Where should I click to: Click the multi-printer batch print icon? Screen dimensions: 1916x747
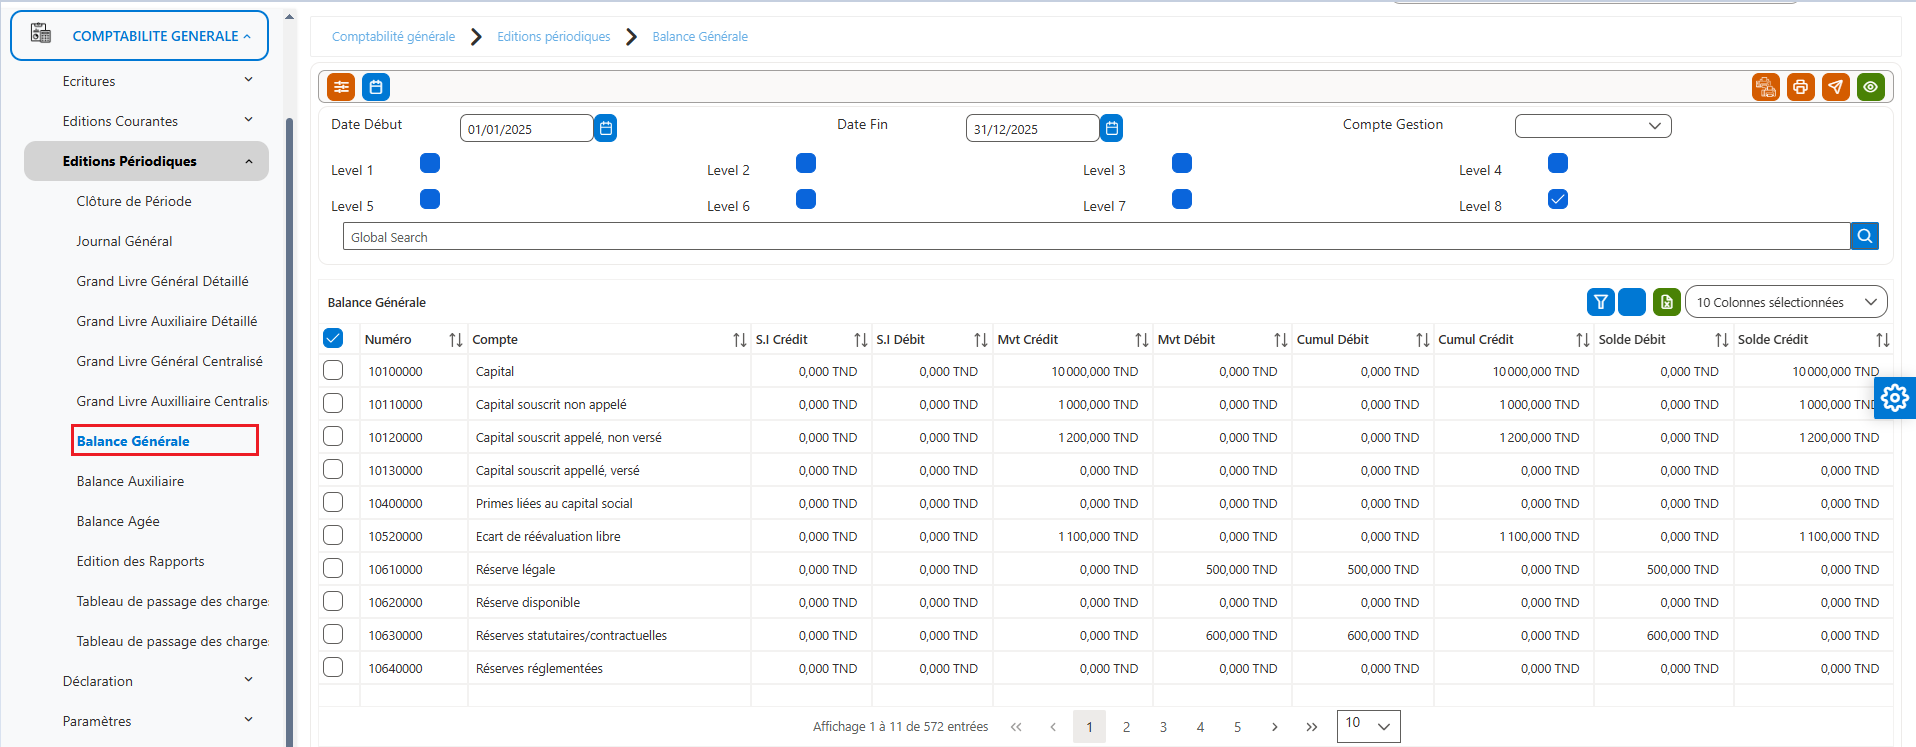pyautogui.click(x=1765, y=87)
